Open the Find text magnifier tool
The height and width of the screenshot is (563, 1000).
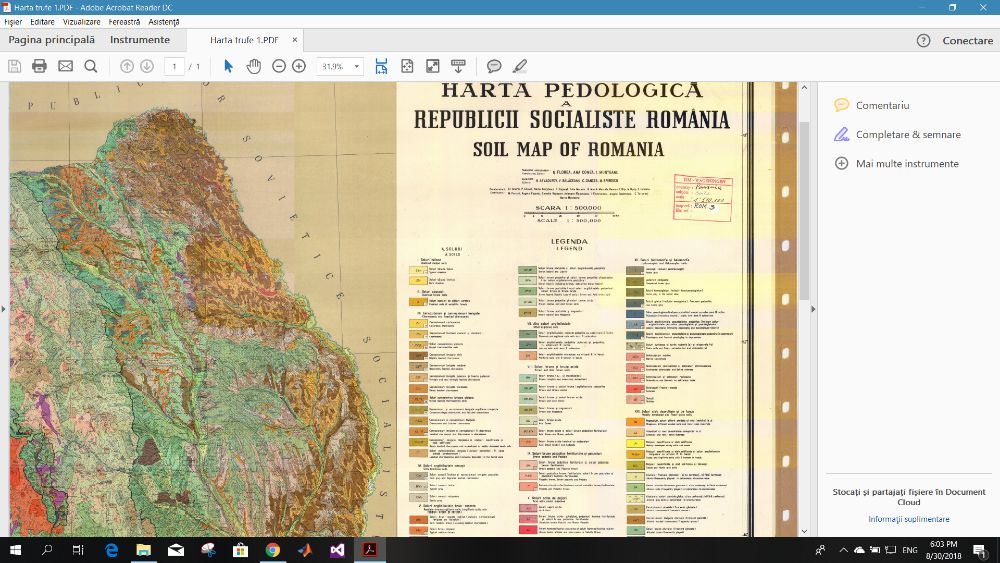coord(91,66)
